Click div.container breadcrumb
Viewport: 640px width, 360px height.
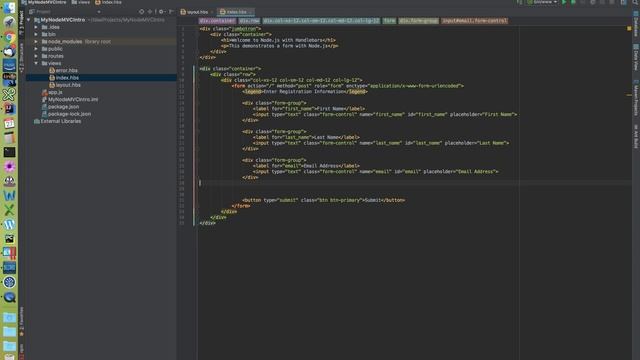pos(217,20)
